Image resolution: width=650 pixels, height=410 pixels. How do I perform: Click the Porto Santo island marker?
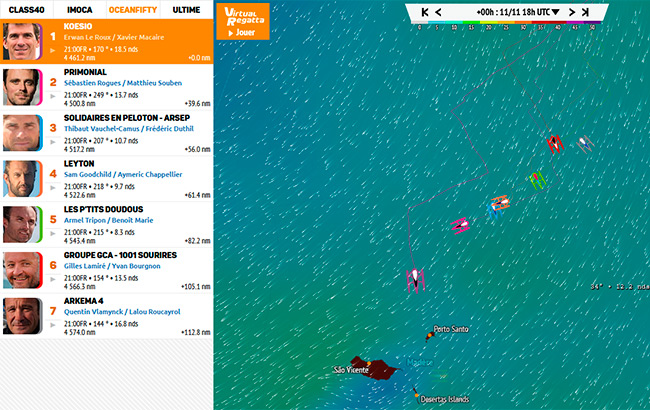(430, 335)
